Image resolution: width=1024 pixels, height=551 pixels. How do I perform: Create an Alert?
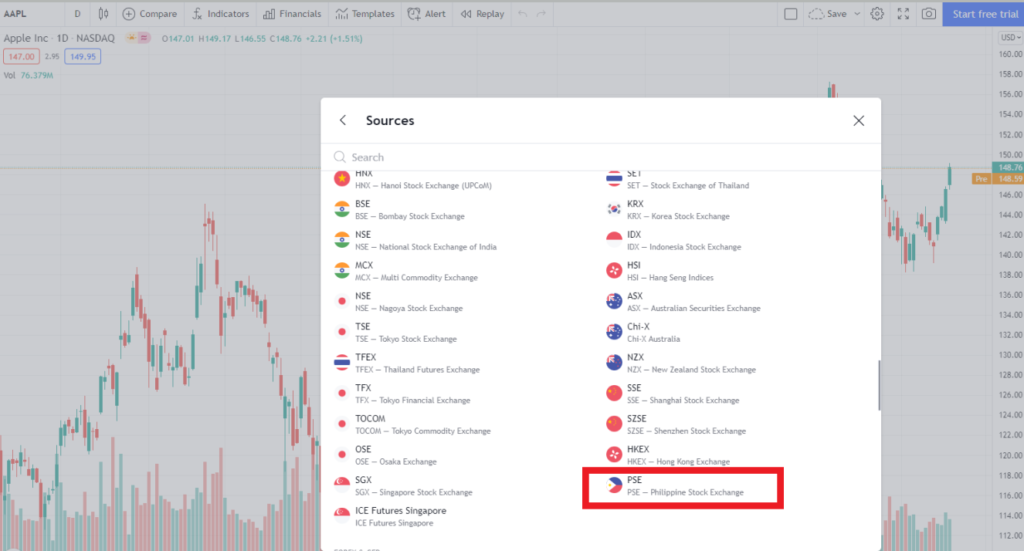point(426,14)
